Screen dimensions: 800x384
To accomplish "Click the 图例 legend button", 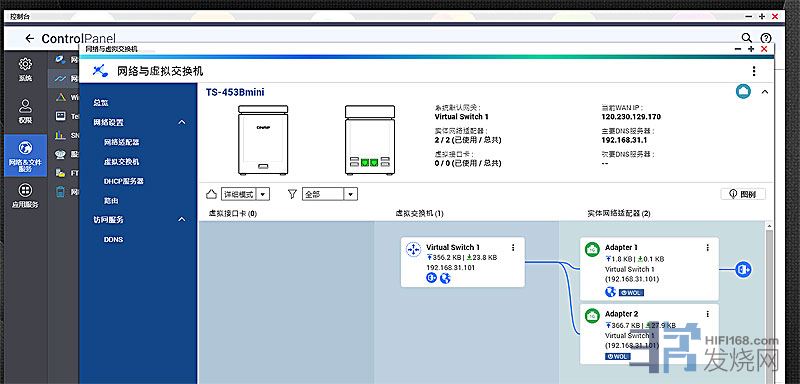I will (743, 194).
